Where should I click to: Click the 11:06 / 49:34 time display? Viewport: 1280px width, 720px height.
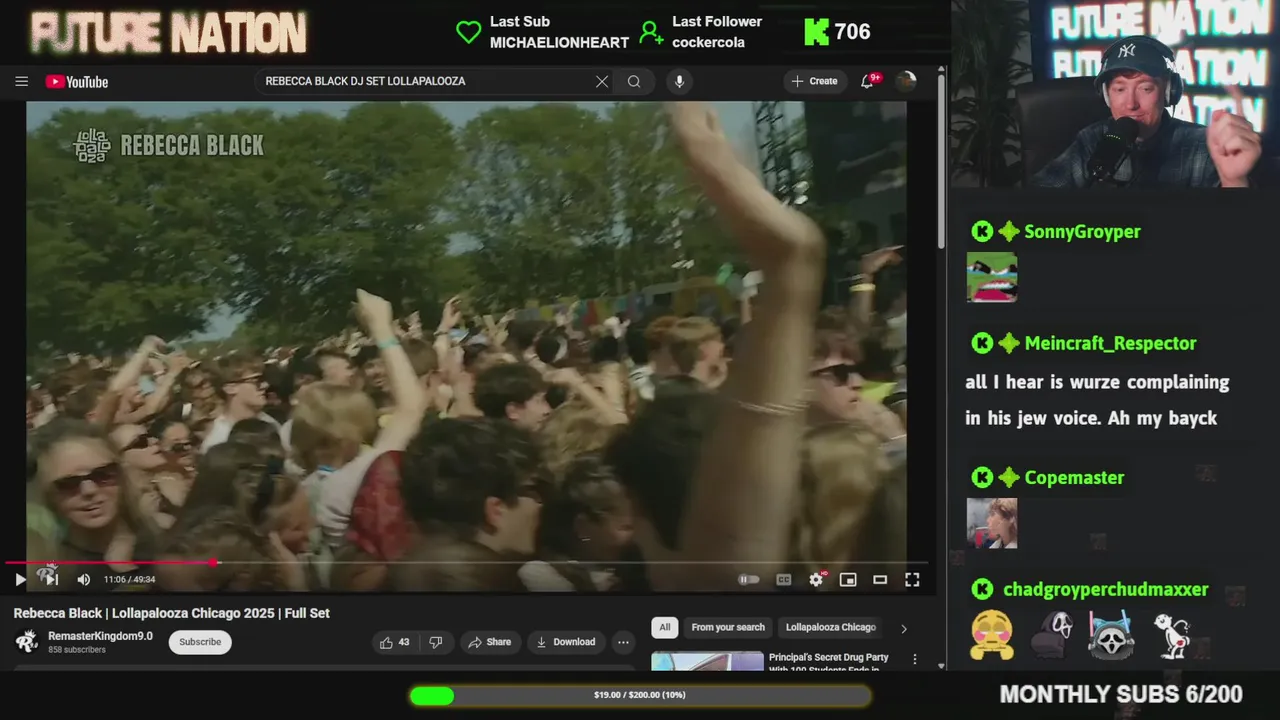click(129, 579)
